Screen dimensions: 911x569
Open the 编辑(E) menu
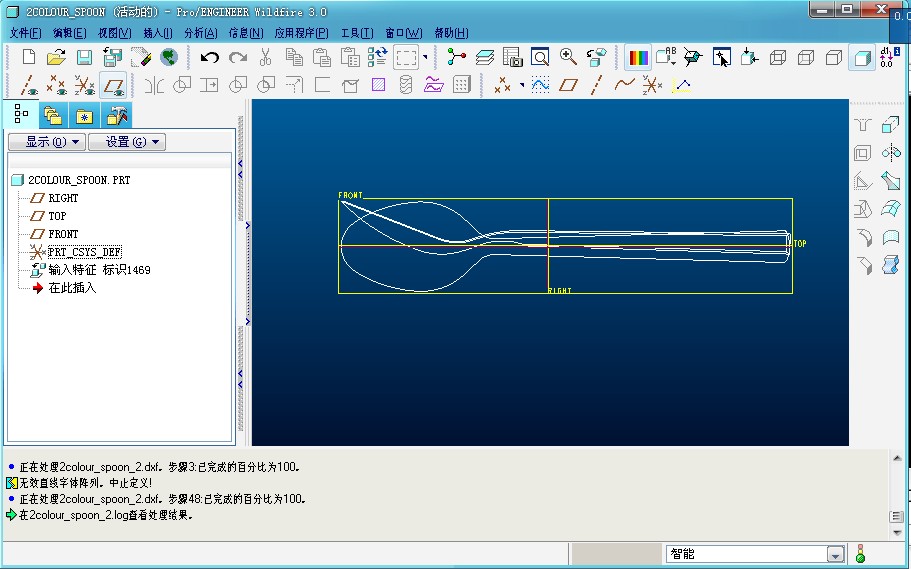70,33
